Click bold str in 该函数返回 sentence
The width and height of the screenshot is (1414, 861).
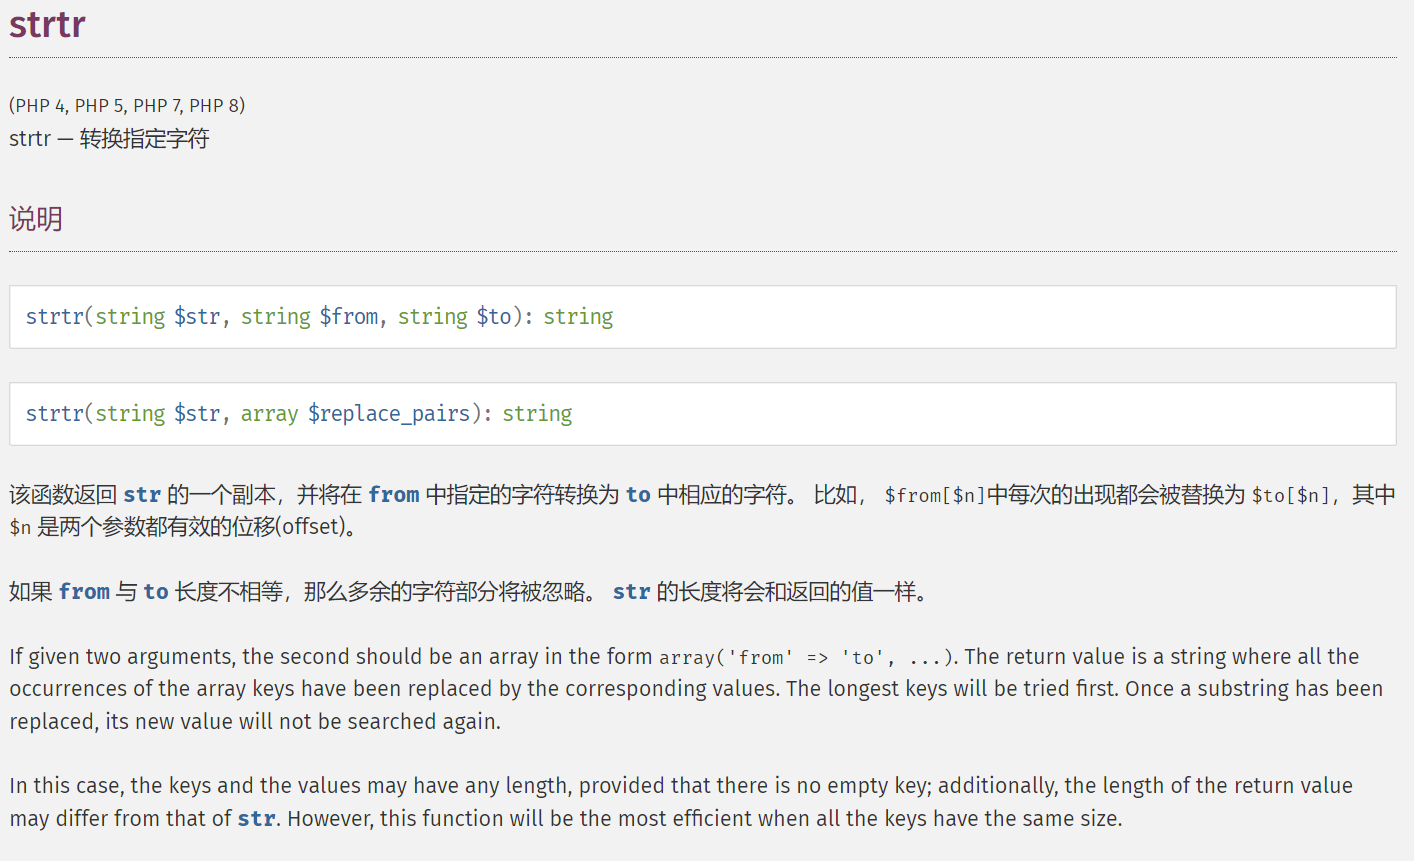pyautogui.click(x=142, y=495)
